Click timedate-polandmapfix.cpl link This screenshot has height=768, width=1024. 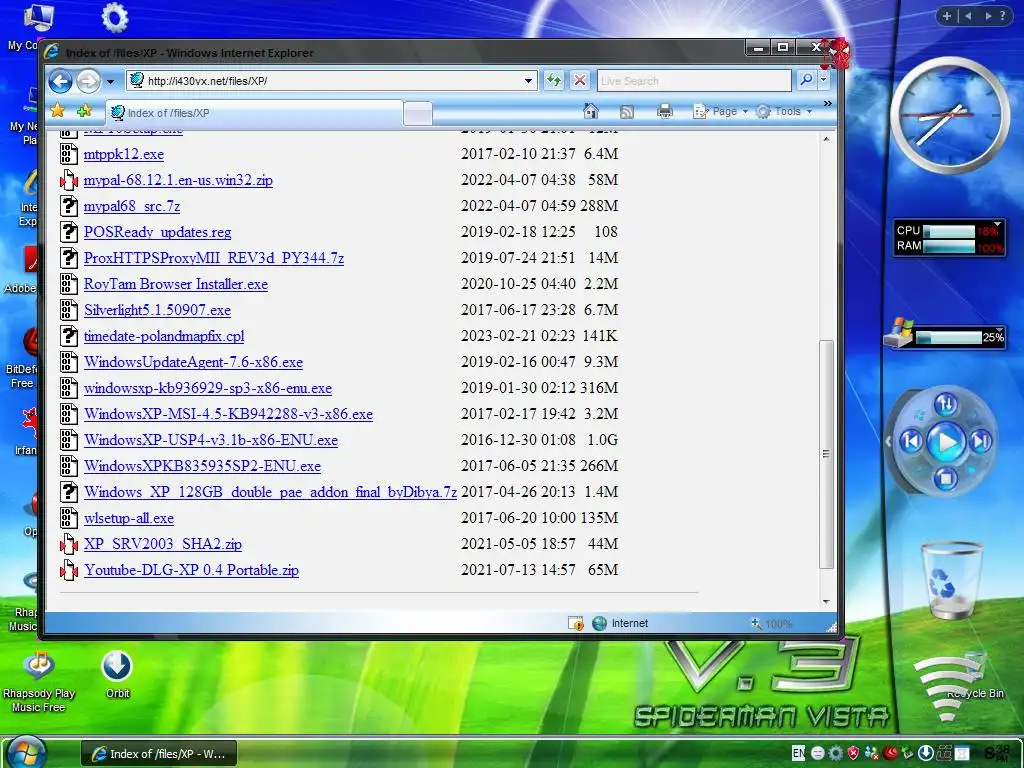[164, 336]
